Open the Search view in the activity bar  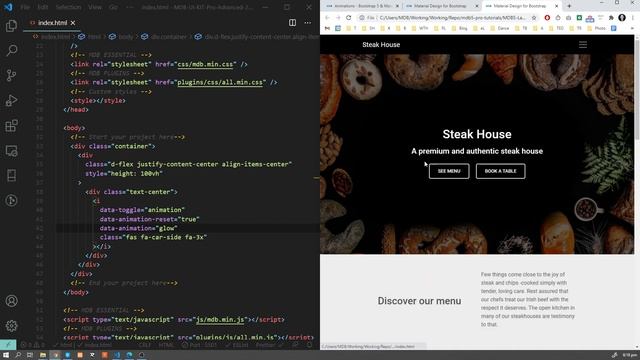11,51
